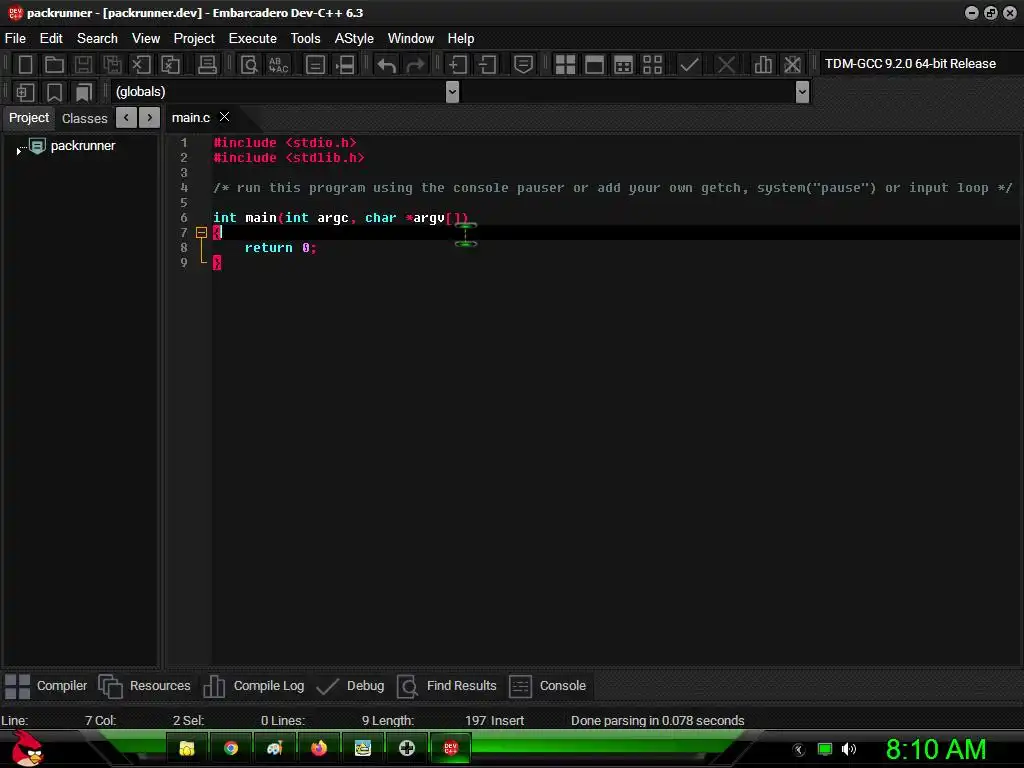1024x768 pixels.
Task: Click the Save file floppy icon
Action: tap(83, 64)
